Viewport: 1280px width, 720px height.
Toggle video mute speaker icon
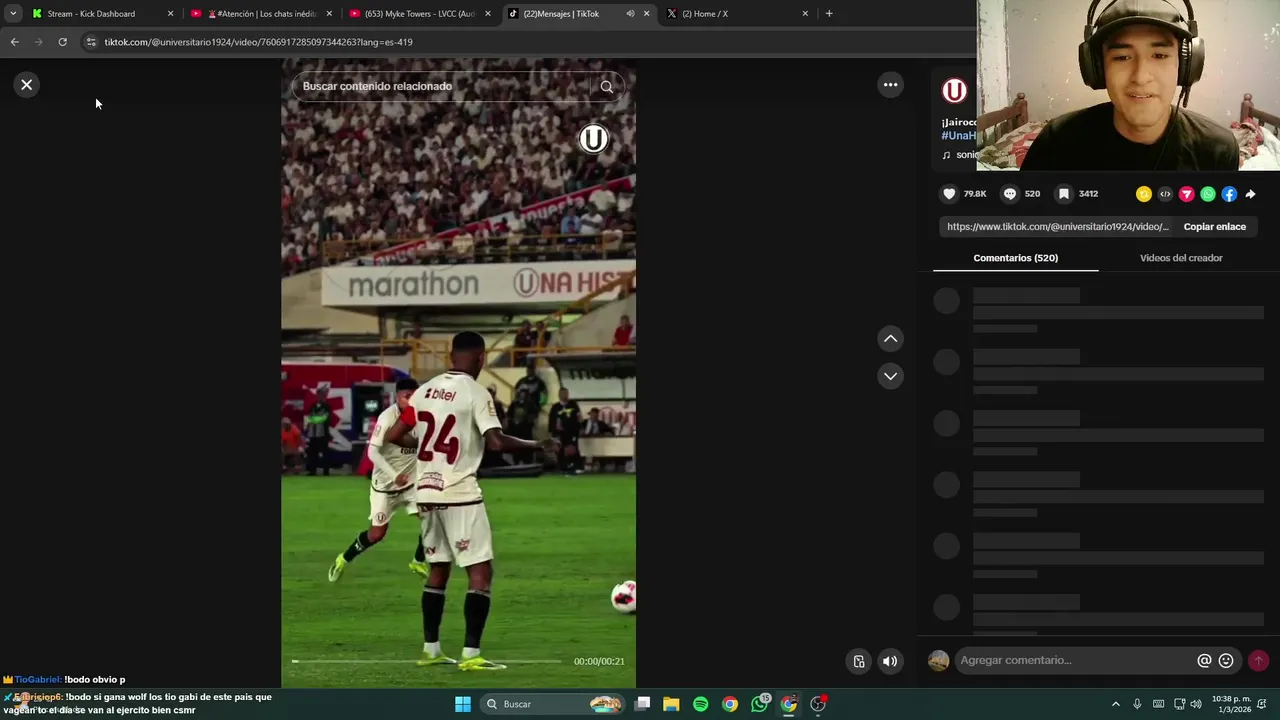click(890, 661)
